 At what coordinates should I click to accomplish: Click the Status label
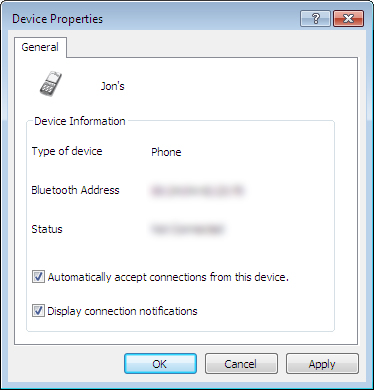click(x=47, y=229)
